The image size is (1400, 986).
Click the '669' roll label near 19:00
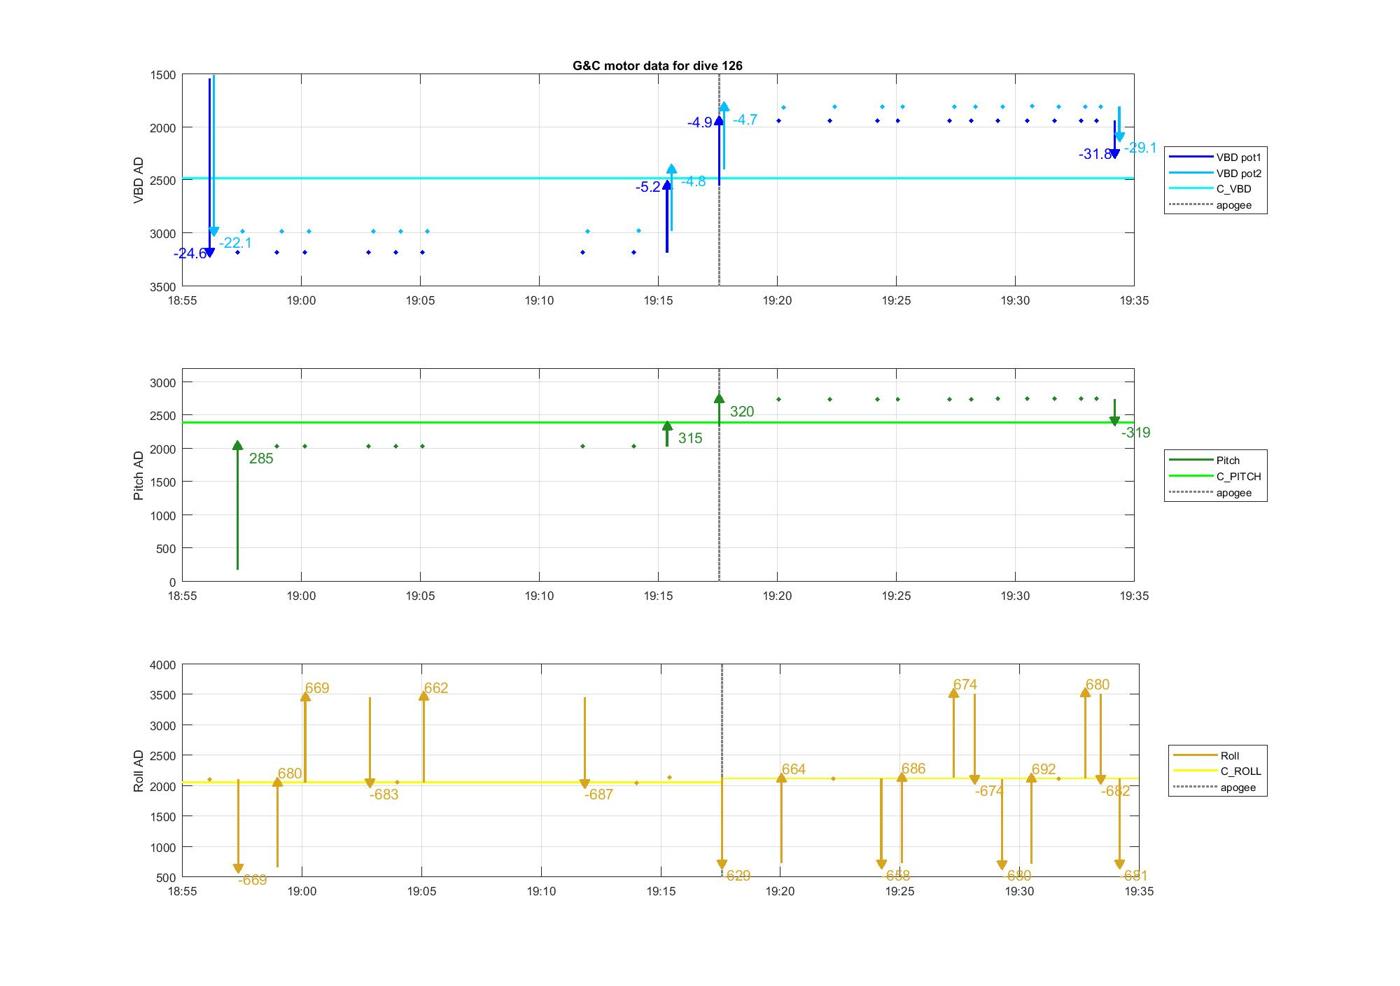(317, 688)
